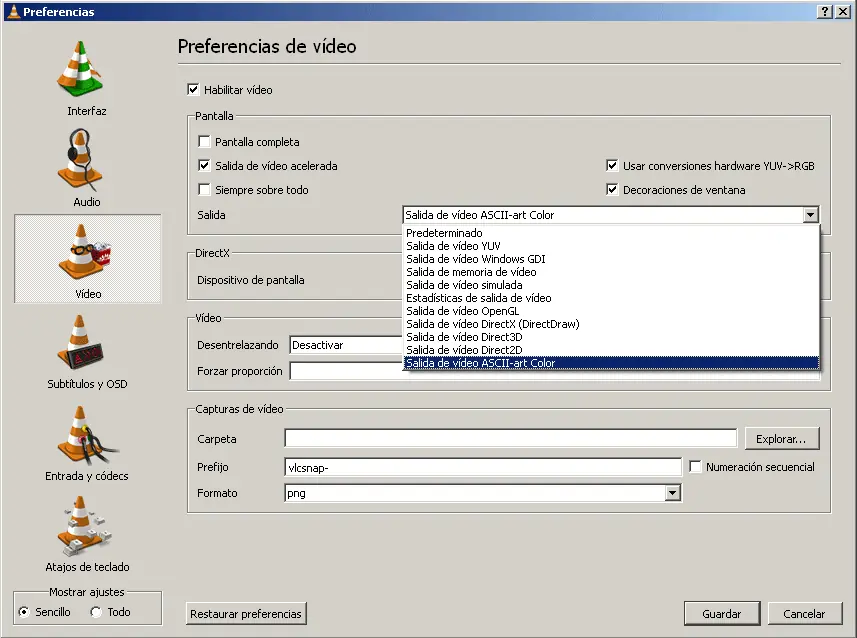Select the Todo radio button
This screenshot has height=638, width=857.
[97, 612]
